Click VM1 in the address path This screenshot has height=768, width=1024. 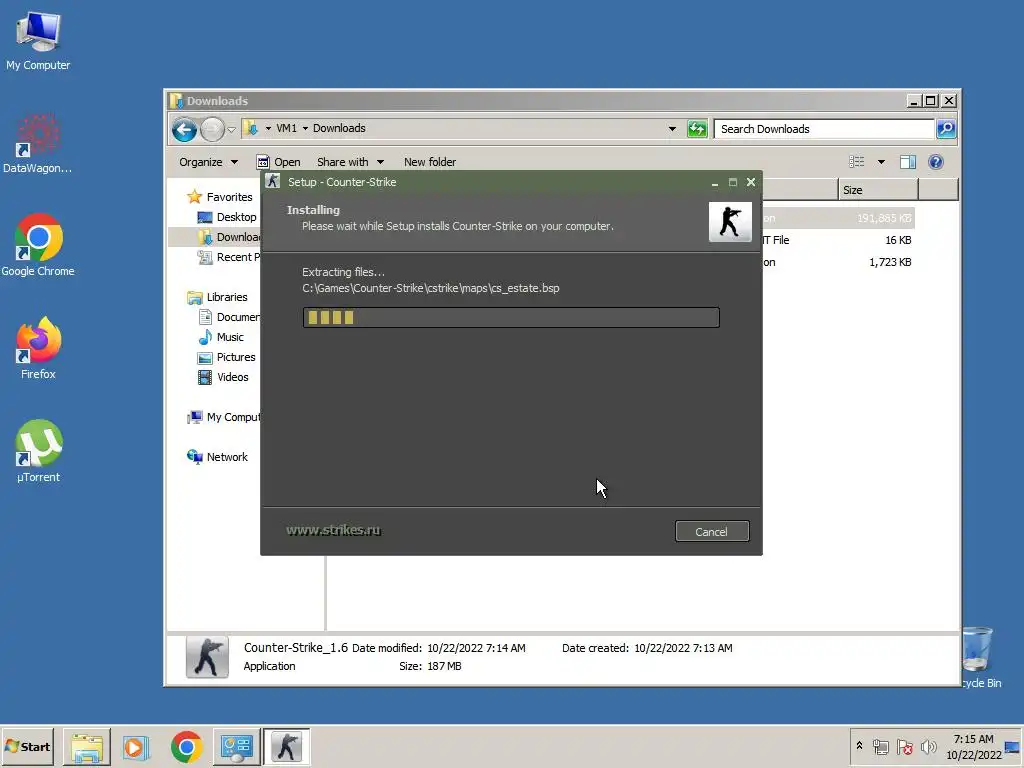tap(286, 128)
